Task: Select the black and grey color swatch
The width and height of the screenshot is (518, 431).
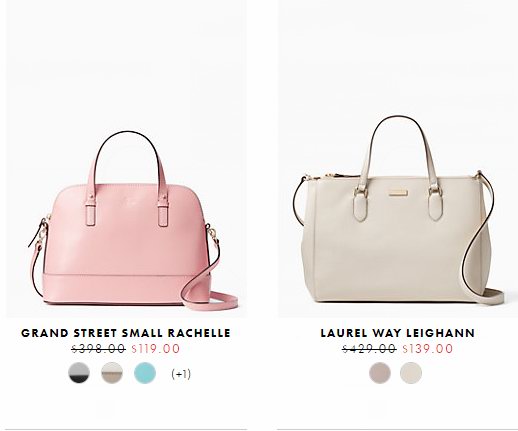Action: click(79, 373)
